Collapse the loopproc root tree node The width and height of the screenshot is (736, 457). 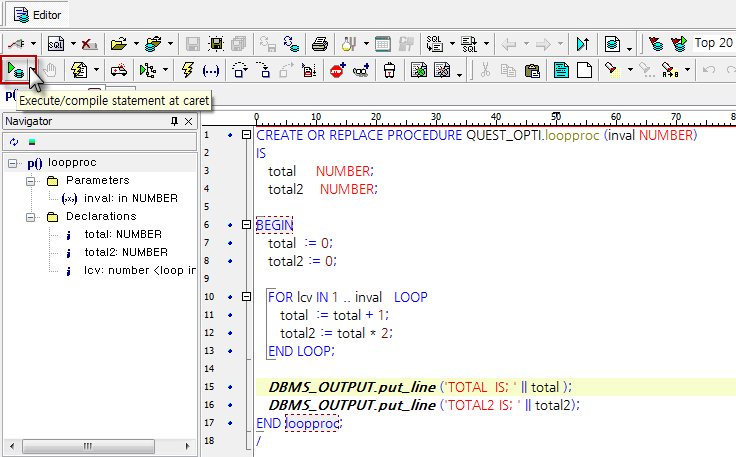tap(12, 162)
